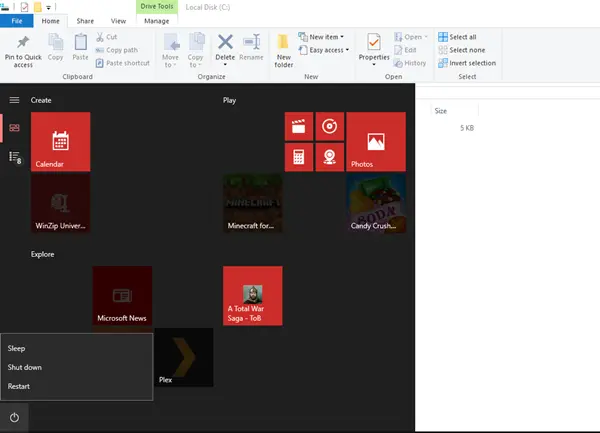Launch A Total War Saga tile
This screenshot has width=600, height=433.
tap(253, 296)
